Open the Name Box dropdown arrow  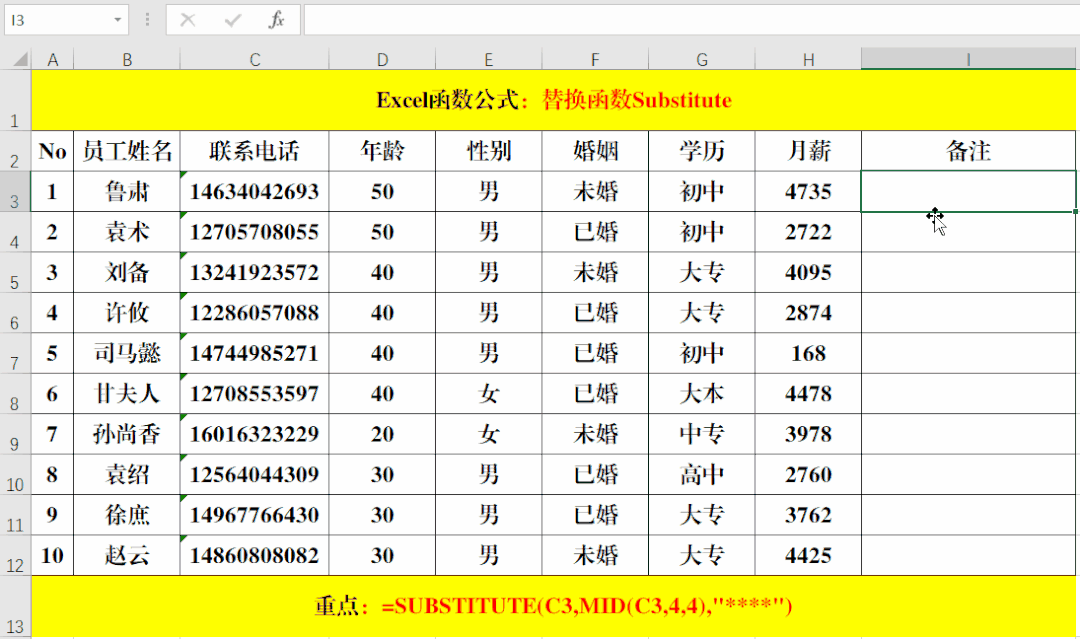pyautogui.click(x=118, y=20)
